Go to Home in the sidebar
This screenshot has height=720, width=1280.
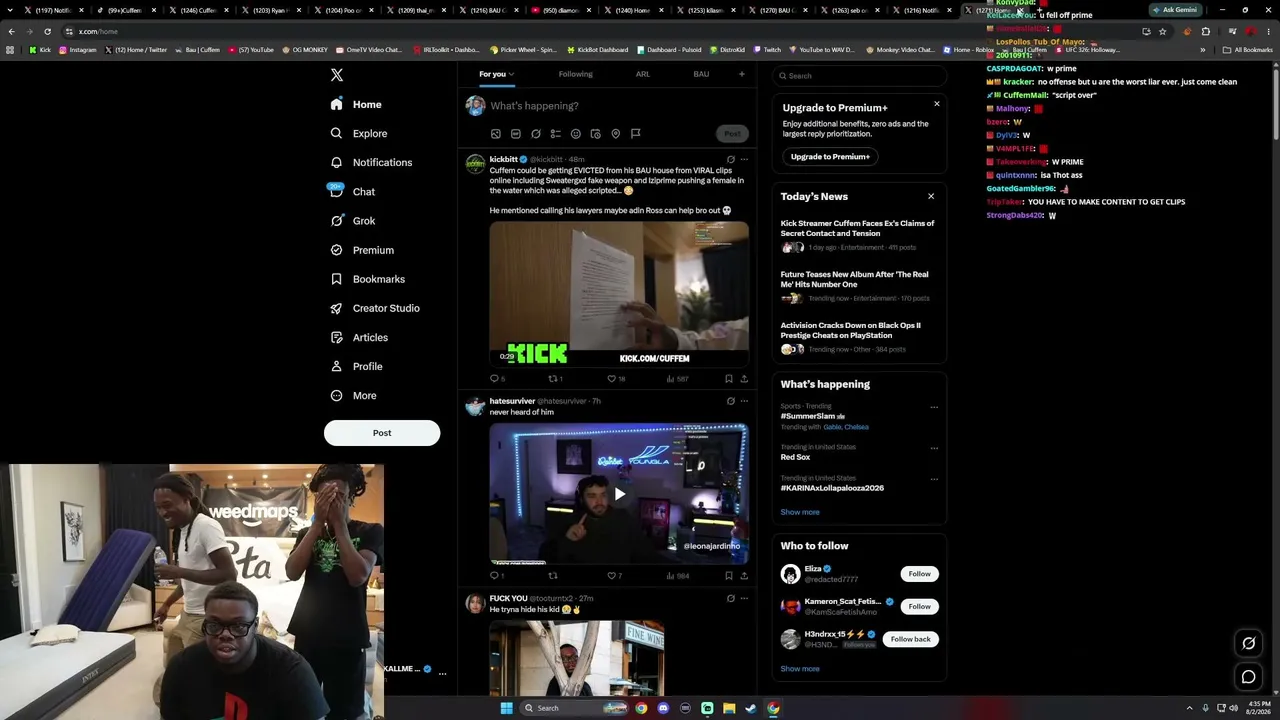pos(356,104)
